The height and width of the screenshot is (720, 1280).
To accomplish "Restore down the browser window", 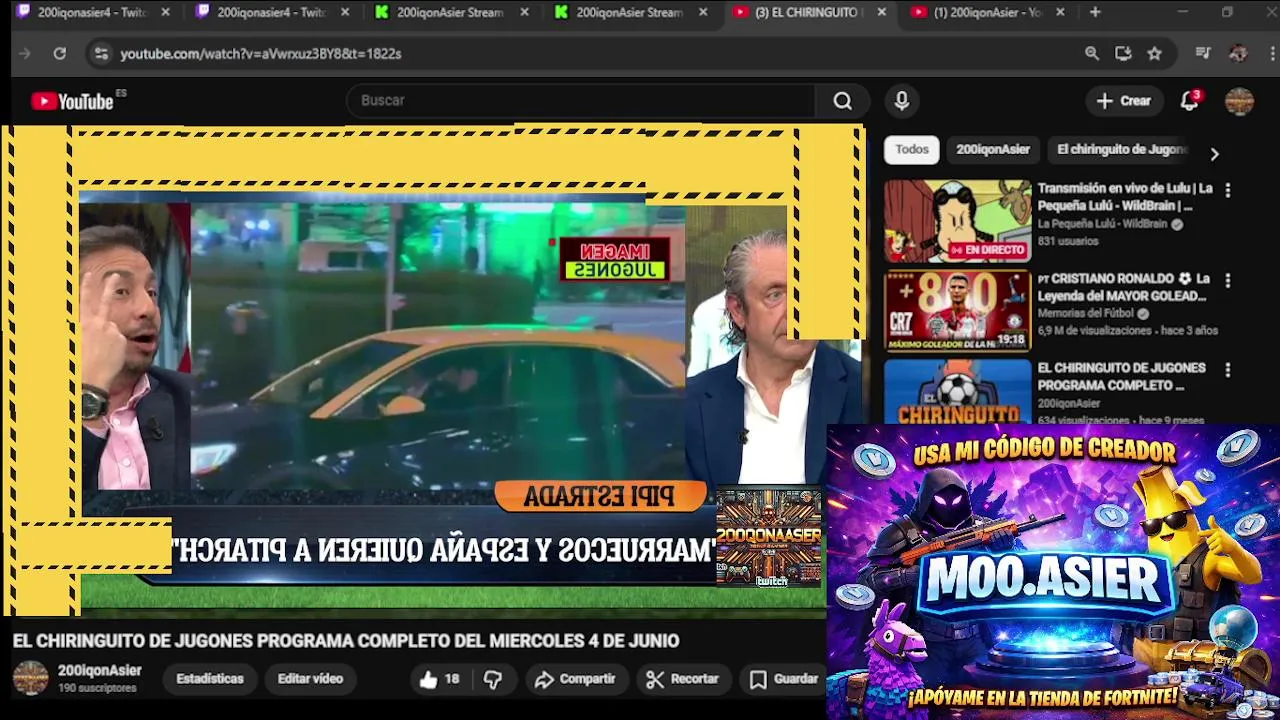I will click(1227, 13).
